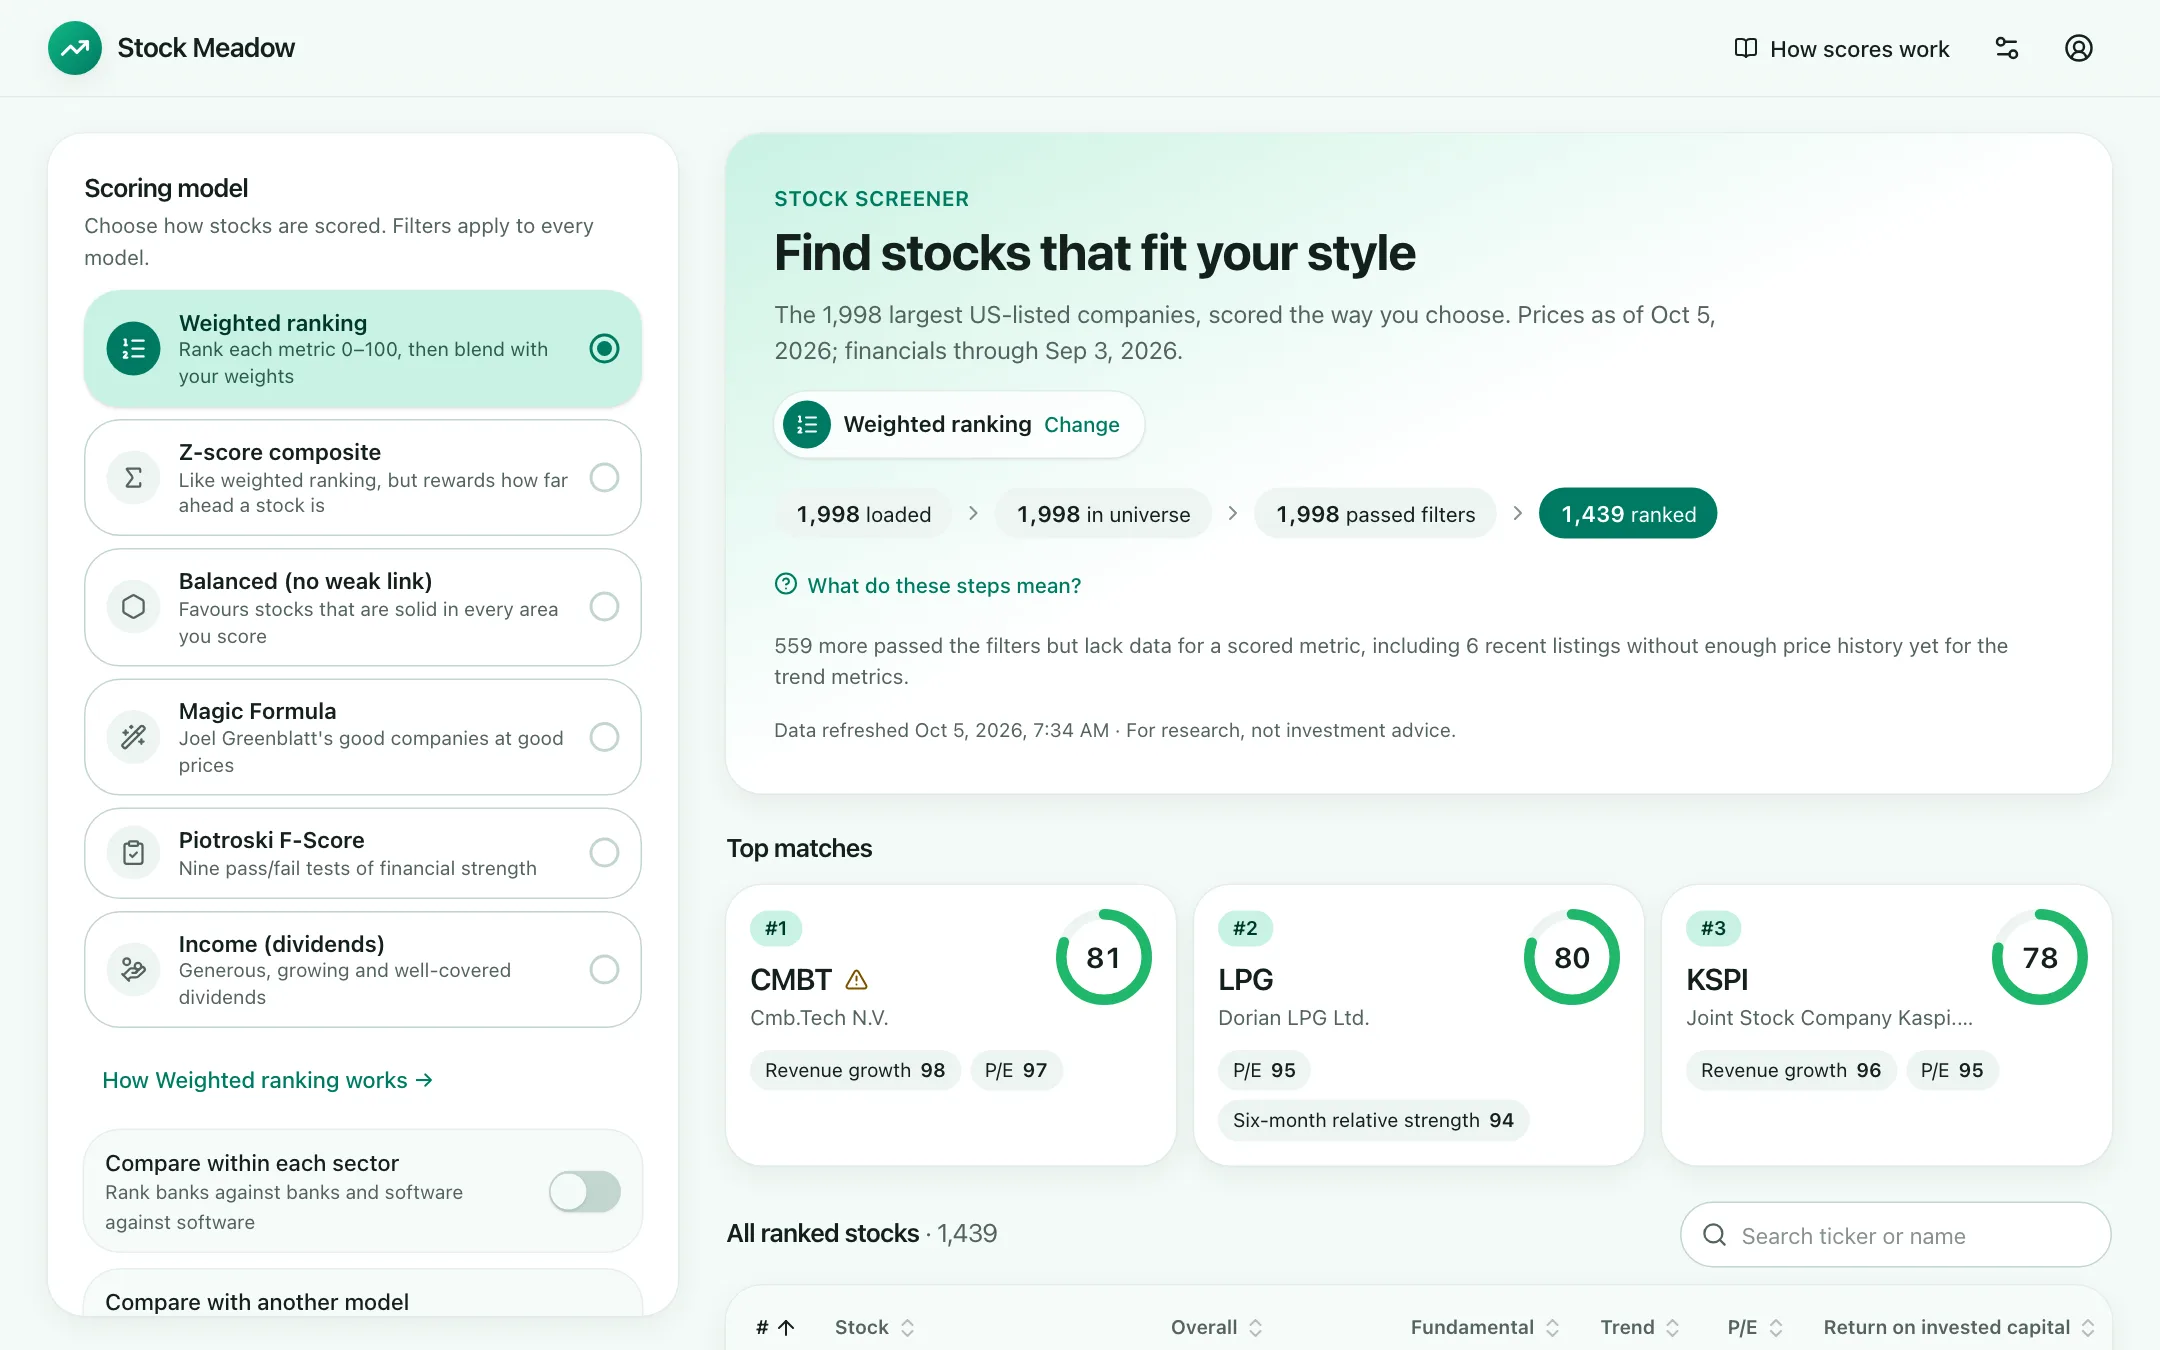The width and height of the screenshot is (2160, 1350).
Task: Open What do these steps mean? link
Action: coord(927,585)
